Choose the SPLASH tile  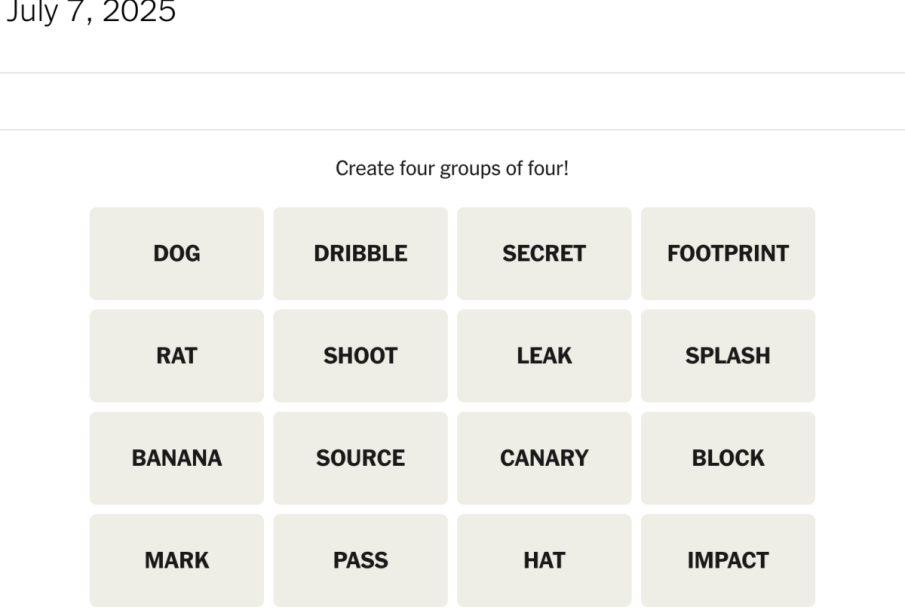tap(728, 356)
